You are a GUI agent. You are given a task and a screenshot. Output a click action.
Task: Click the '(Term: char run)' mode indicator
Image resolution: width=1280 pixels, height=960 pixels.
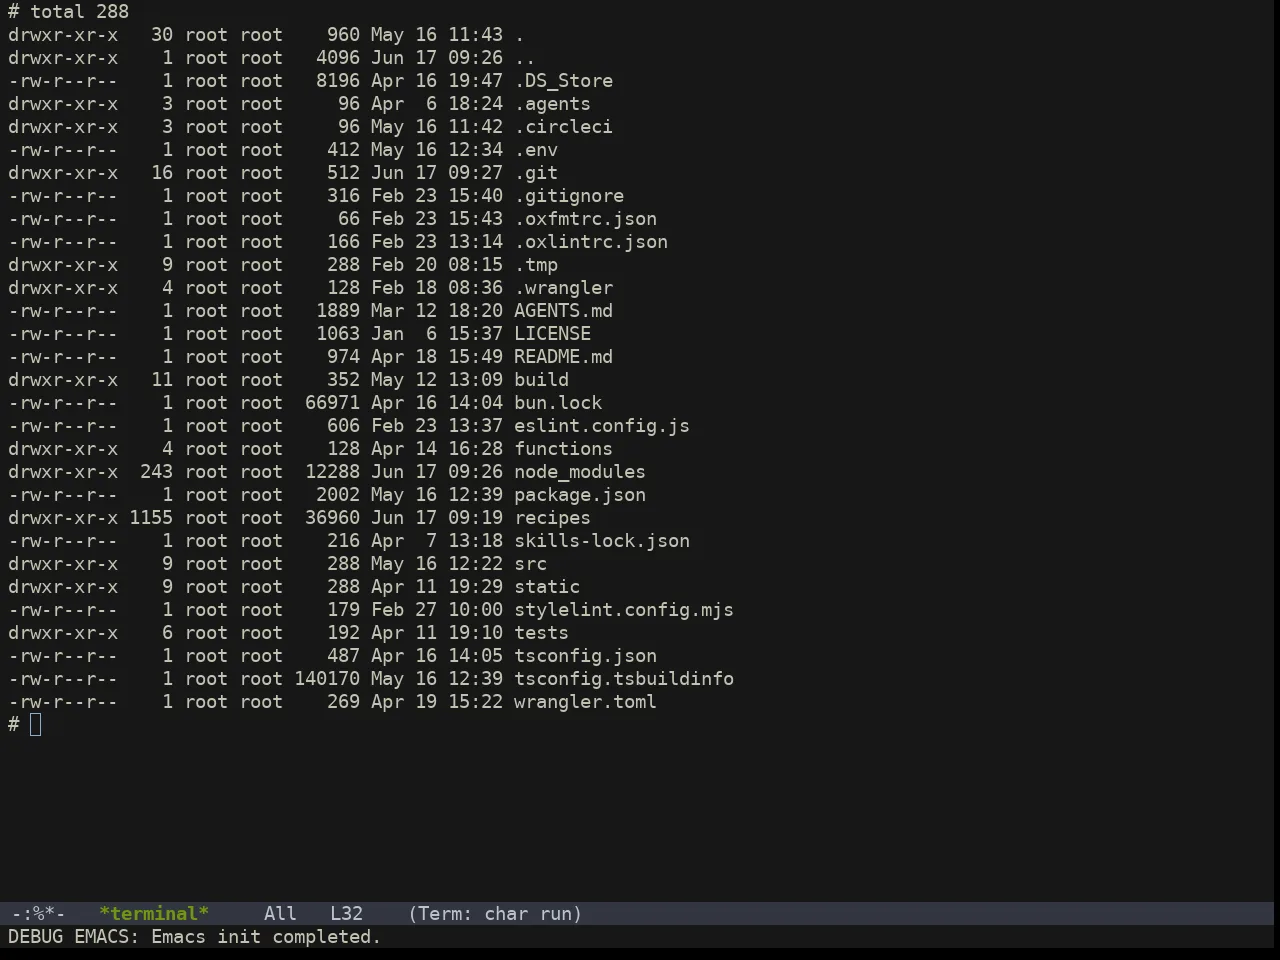click(x=495, y=914)
